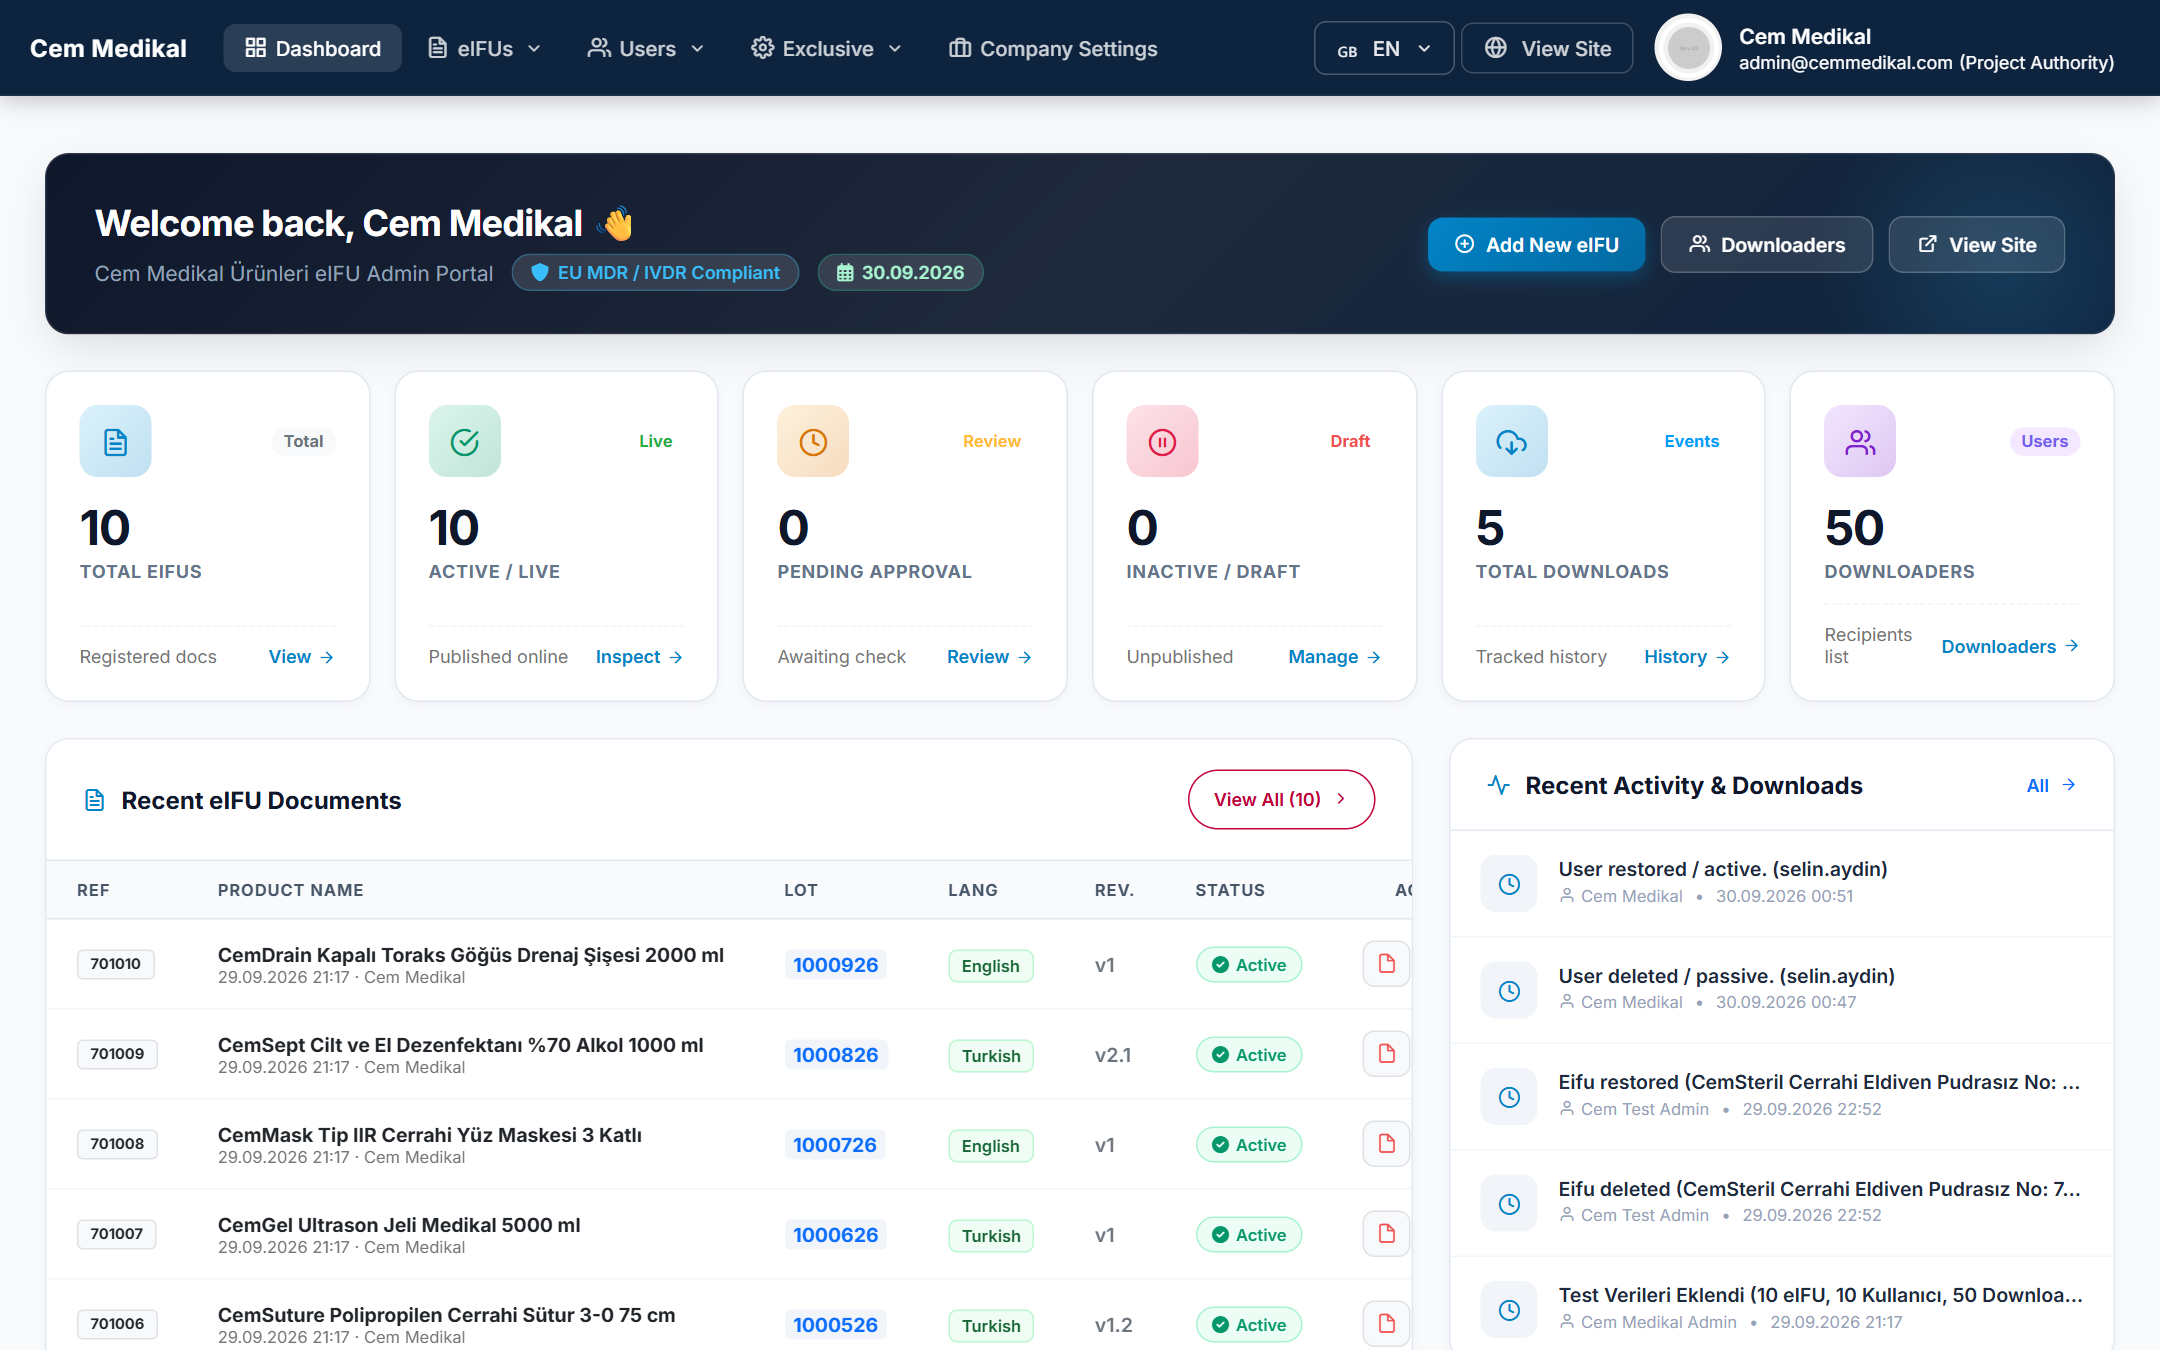
Task: Go to the Dashboard tab
Action: click(313, 48)
